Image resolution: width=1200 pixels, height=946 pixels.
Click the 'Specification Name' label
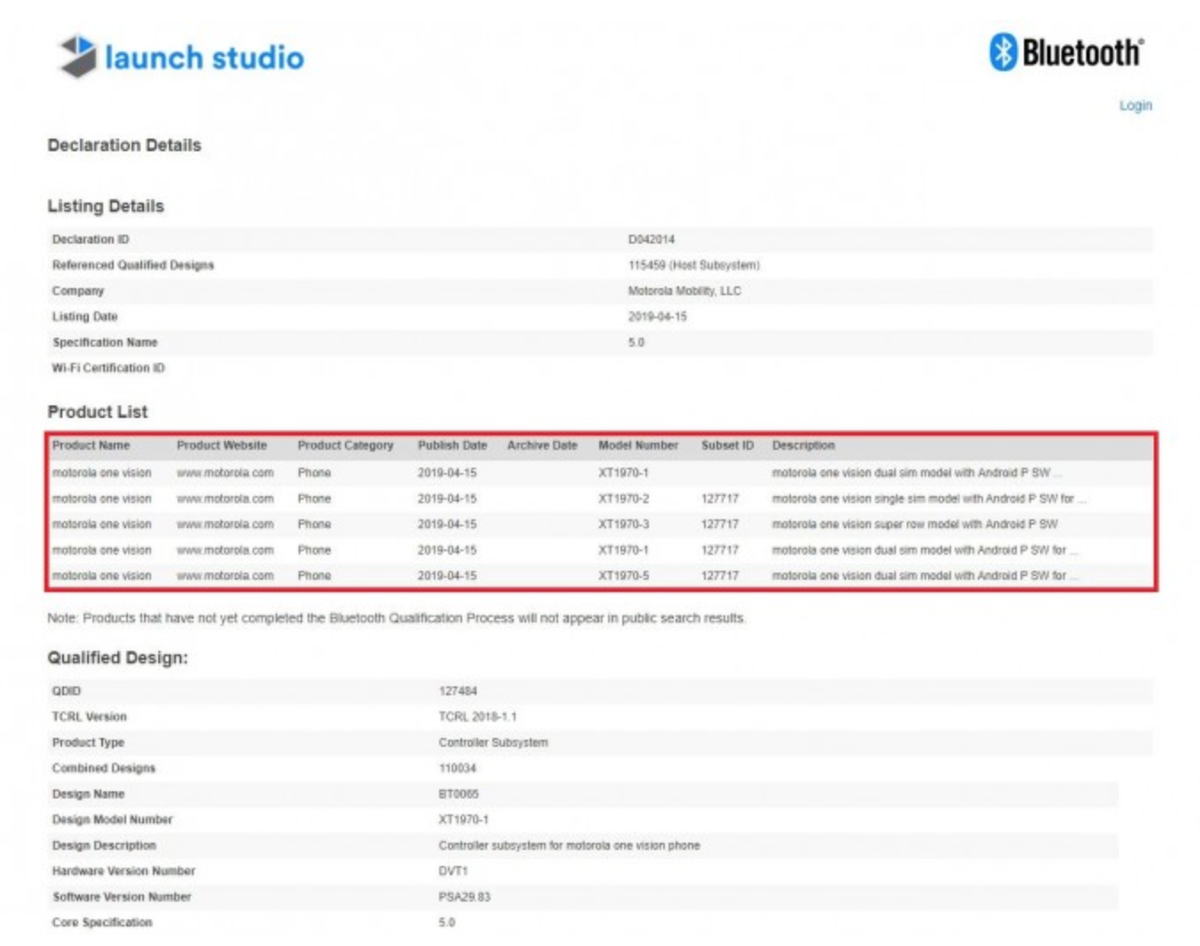click(x=105, y=343)
